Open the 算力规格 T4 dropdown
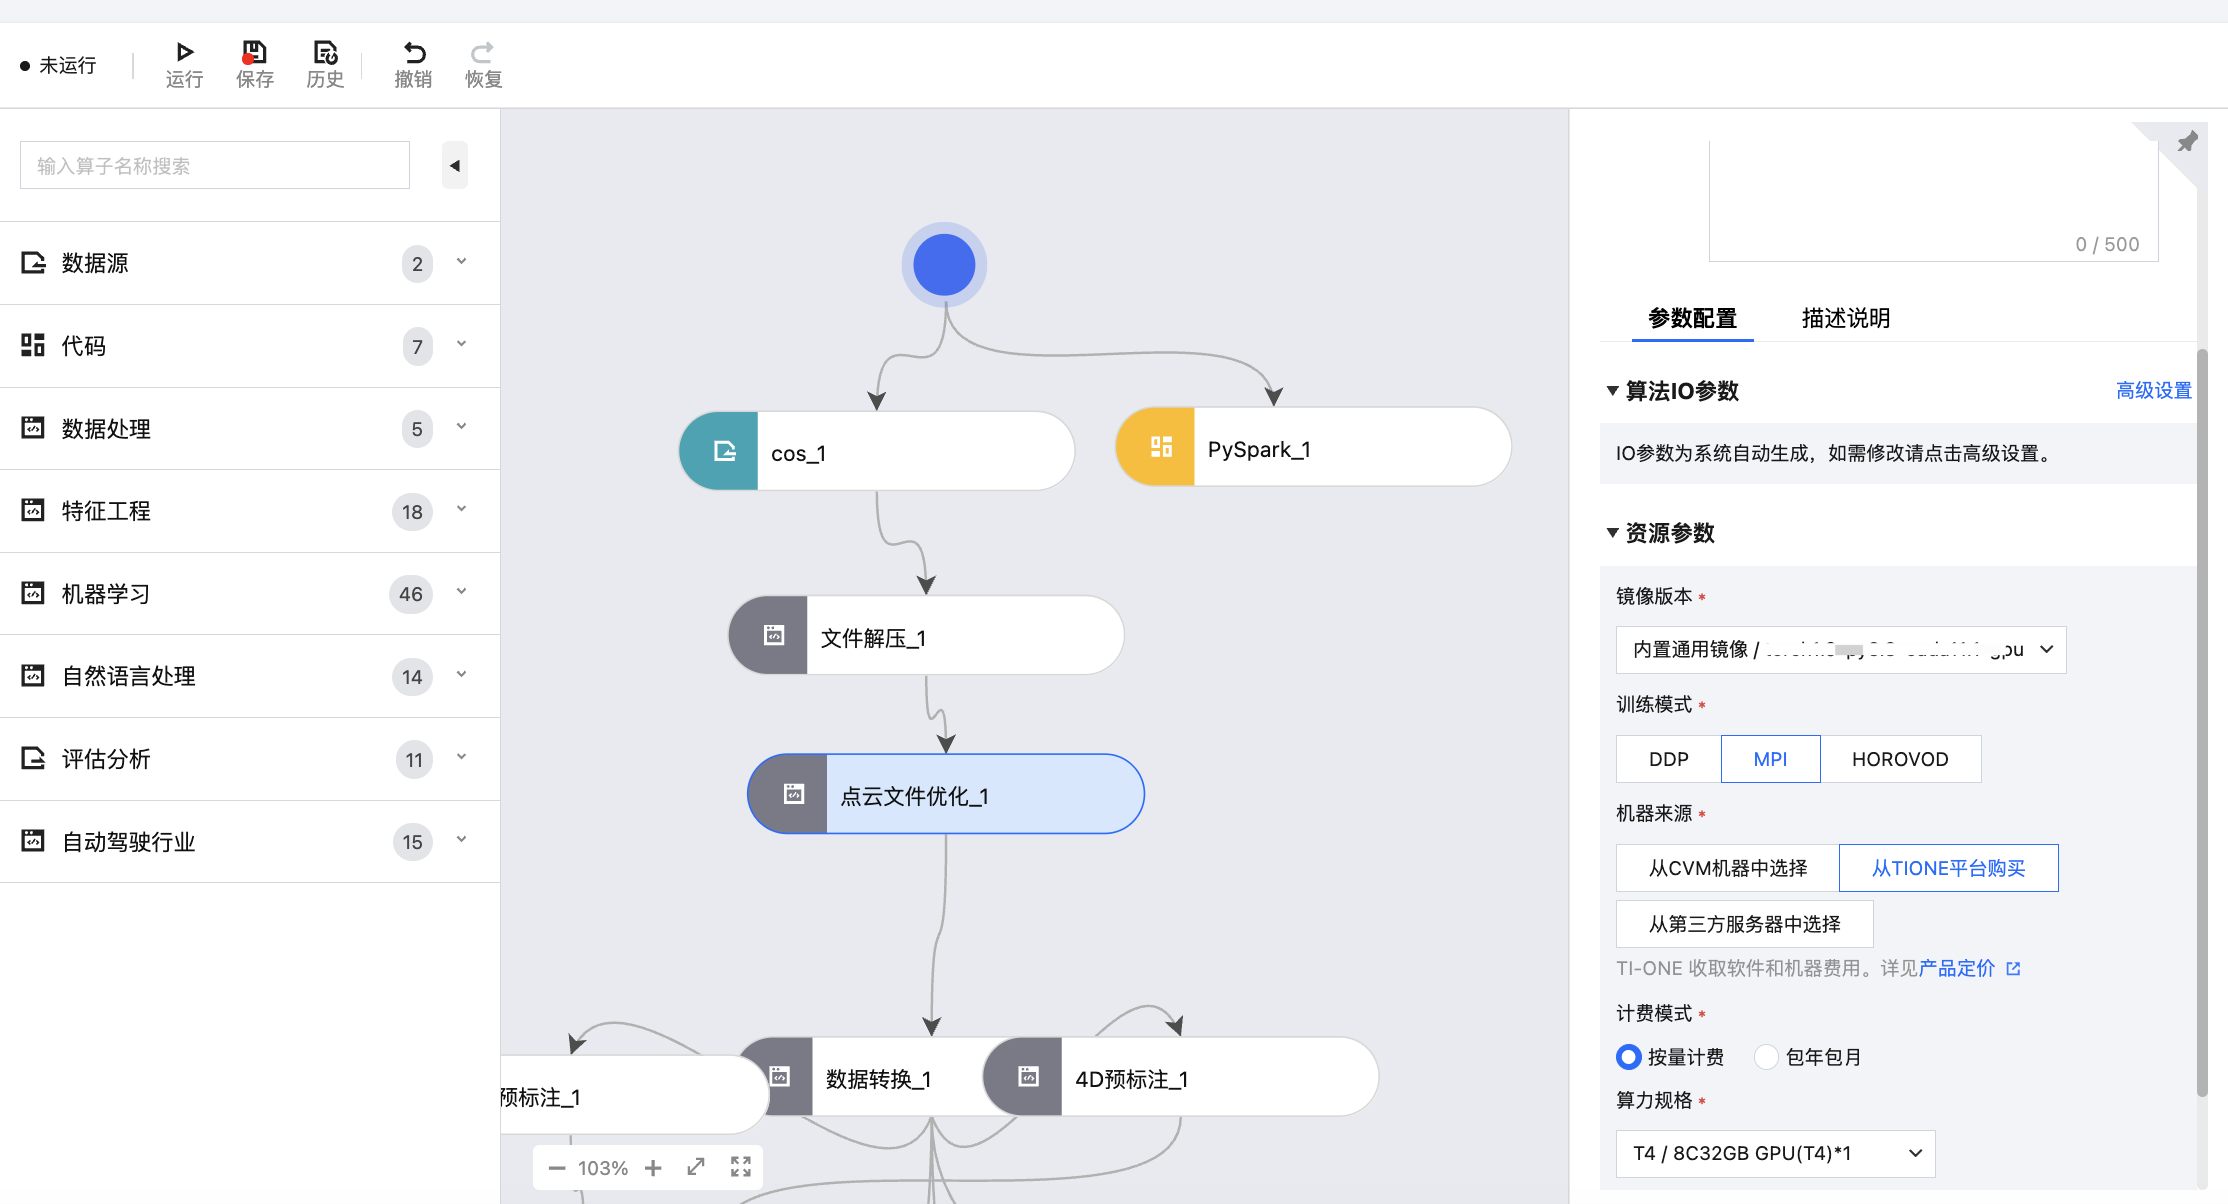This screenshot has width=2228, height=1204. point(1775,1153)
